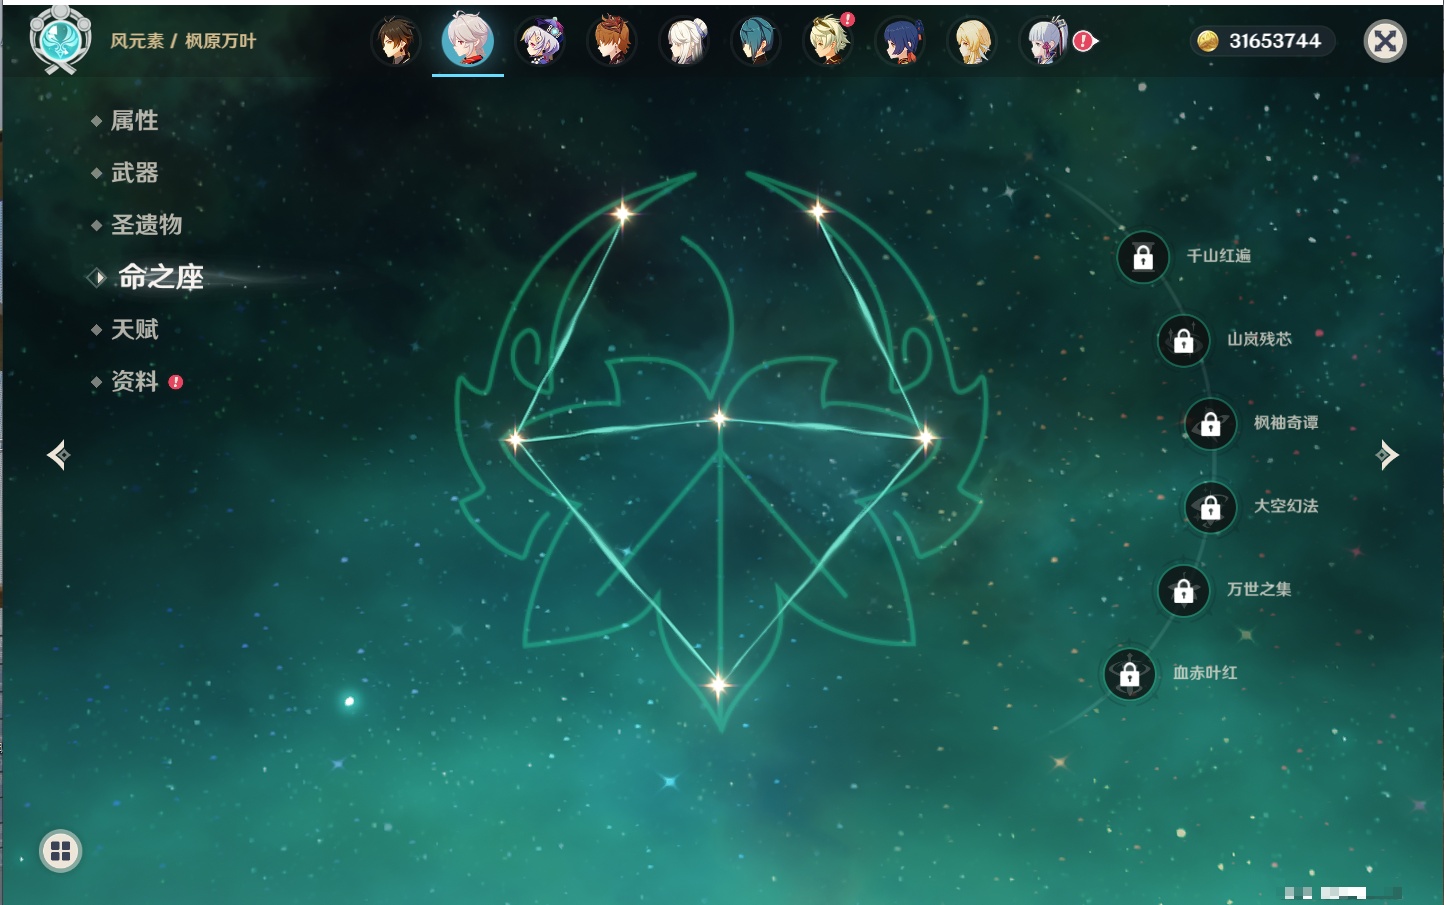The height and width of the screenshot is (905, 1444).
Task: Open the grid menu button
Action: [60, 851]
